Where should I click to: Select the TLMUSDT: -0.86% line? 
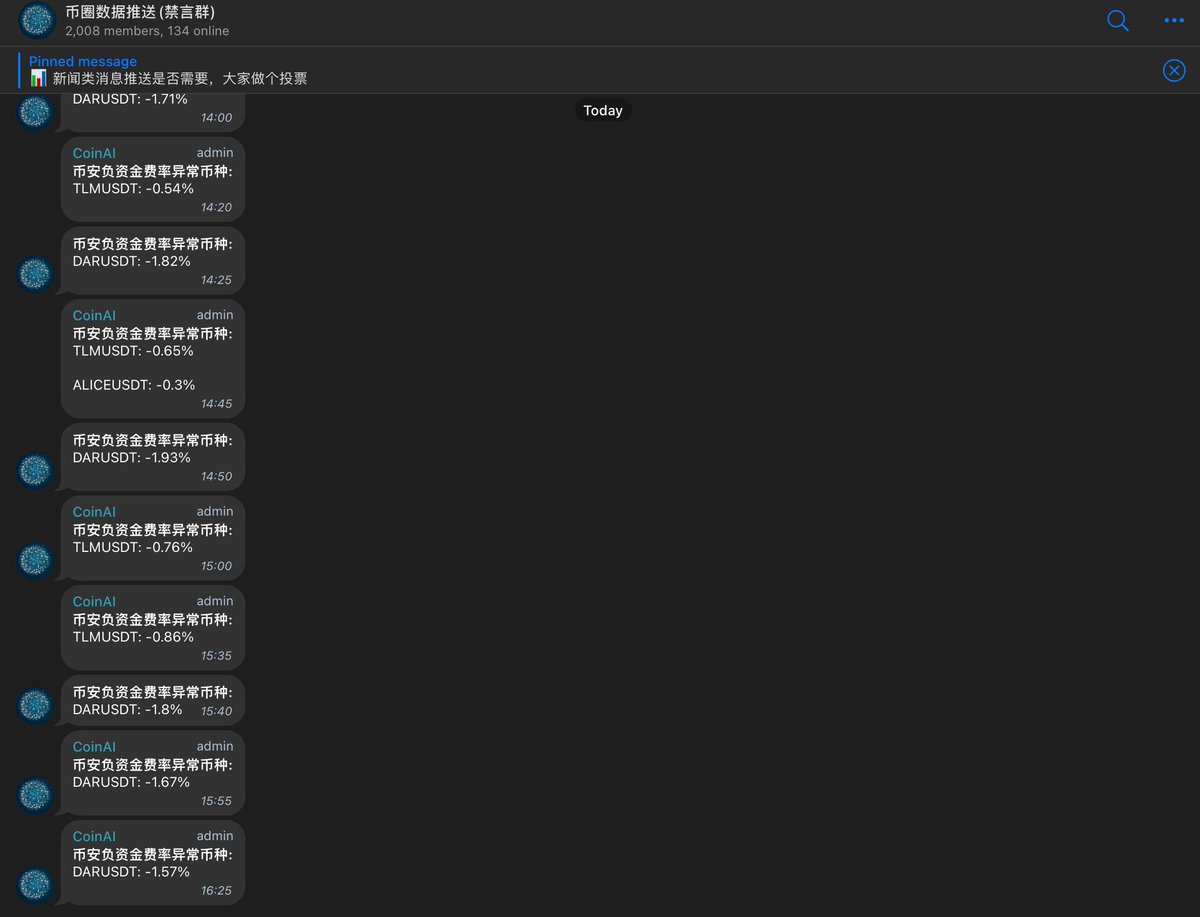pos(133,637)
